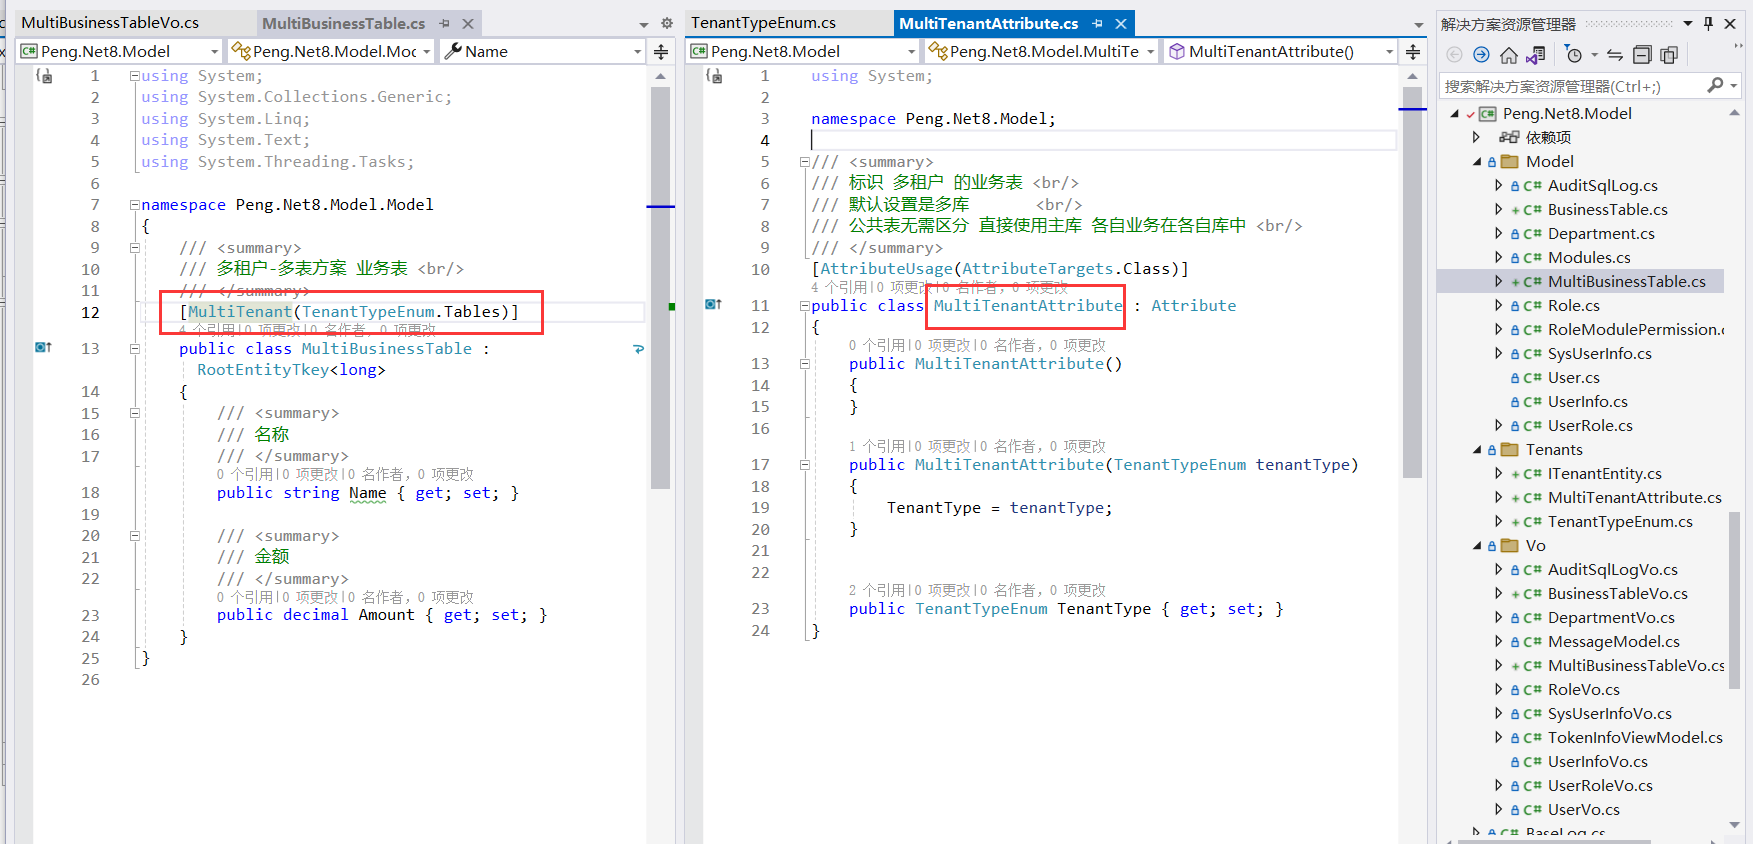Show all files in Solution Explorer
1753x844 pixels.
click(1669, 55)
